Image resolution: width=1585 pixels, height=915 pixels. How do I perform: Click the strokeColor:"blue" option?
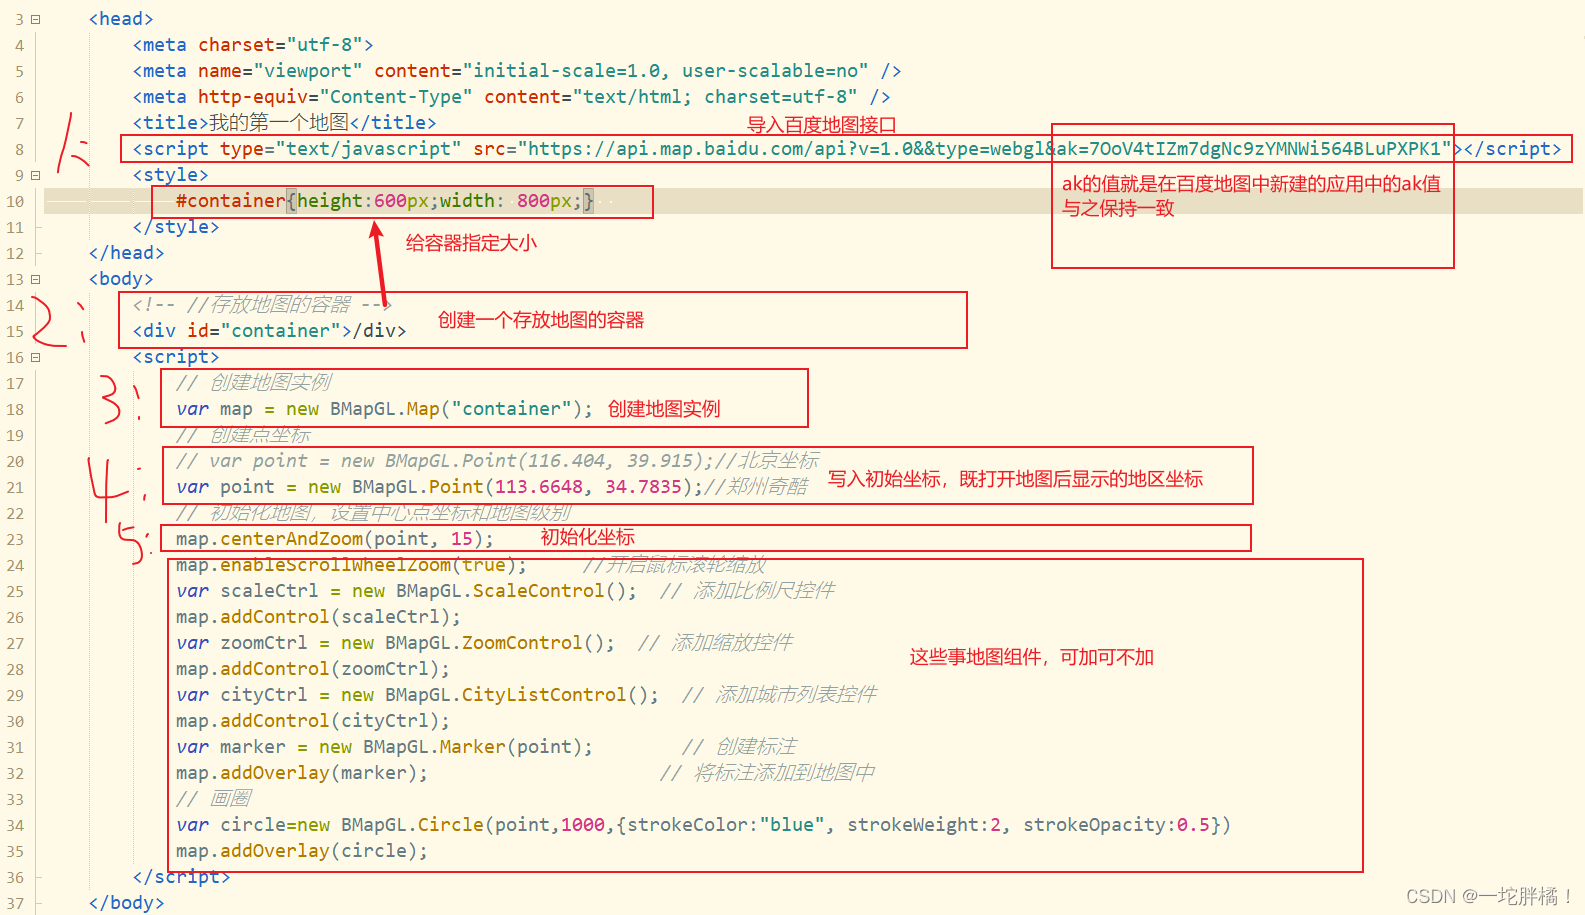point(726,825)
